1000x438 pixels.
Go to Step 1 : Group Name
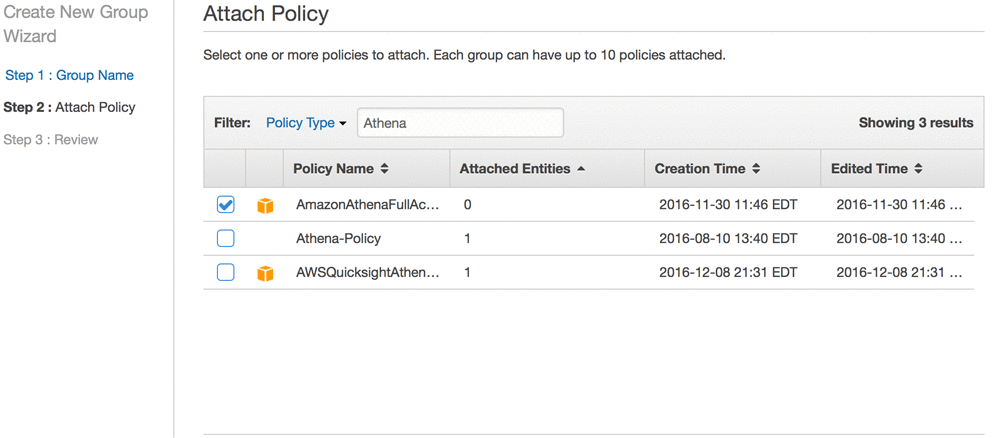tap(69, 75)
